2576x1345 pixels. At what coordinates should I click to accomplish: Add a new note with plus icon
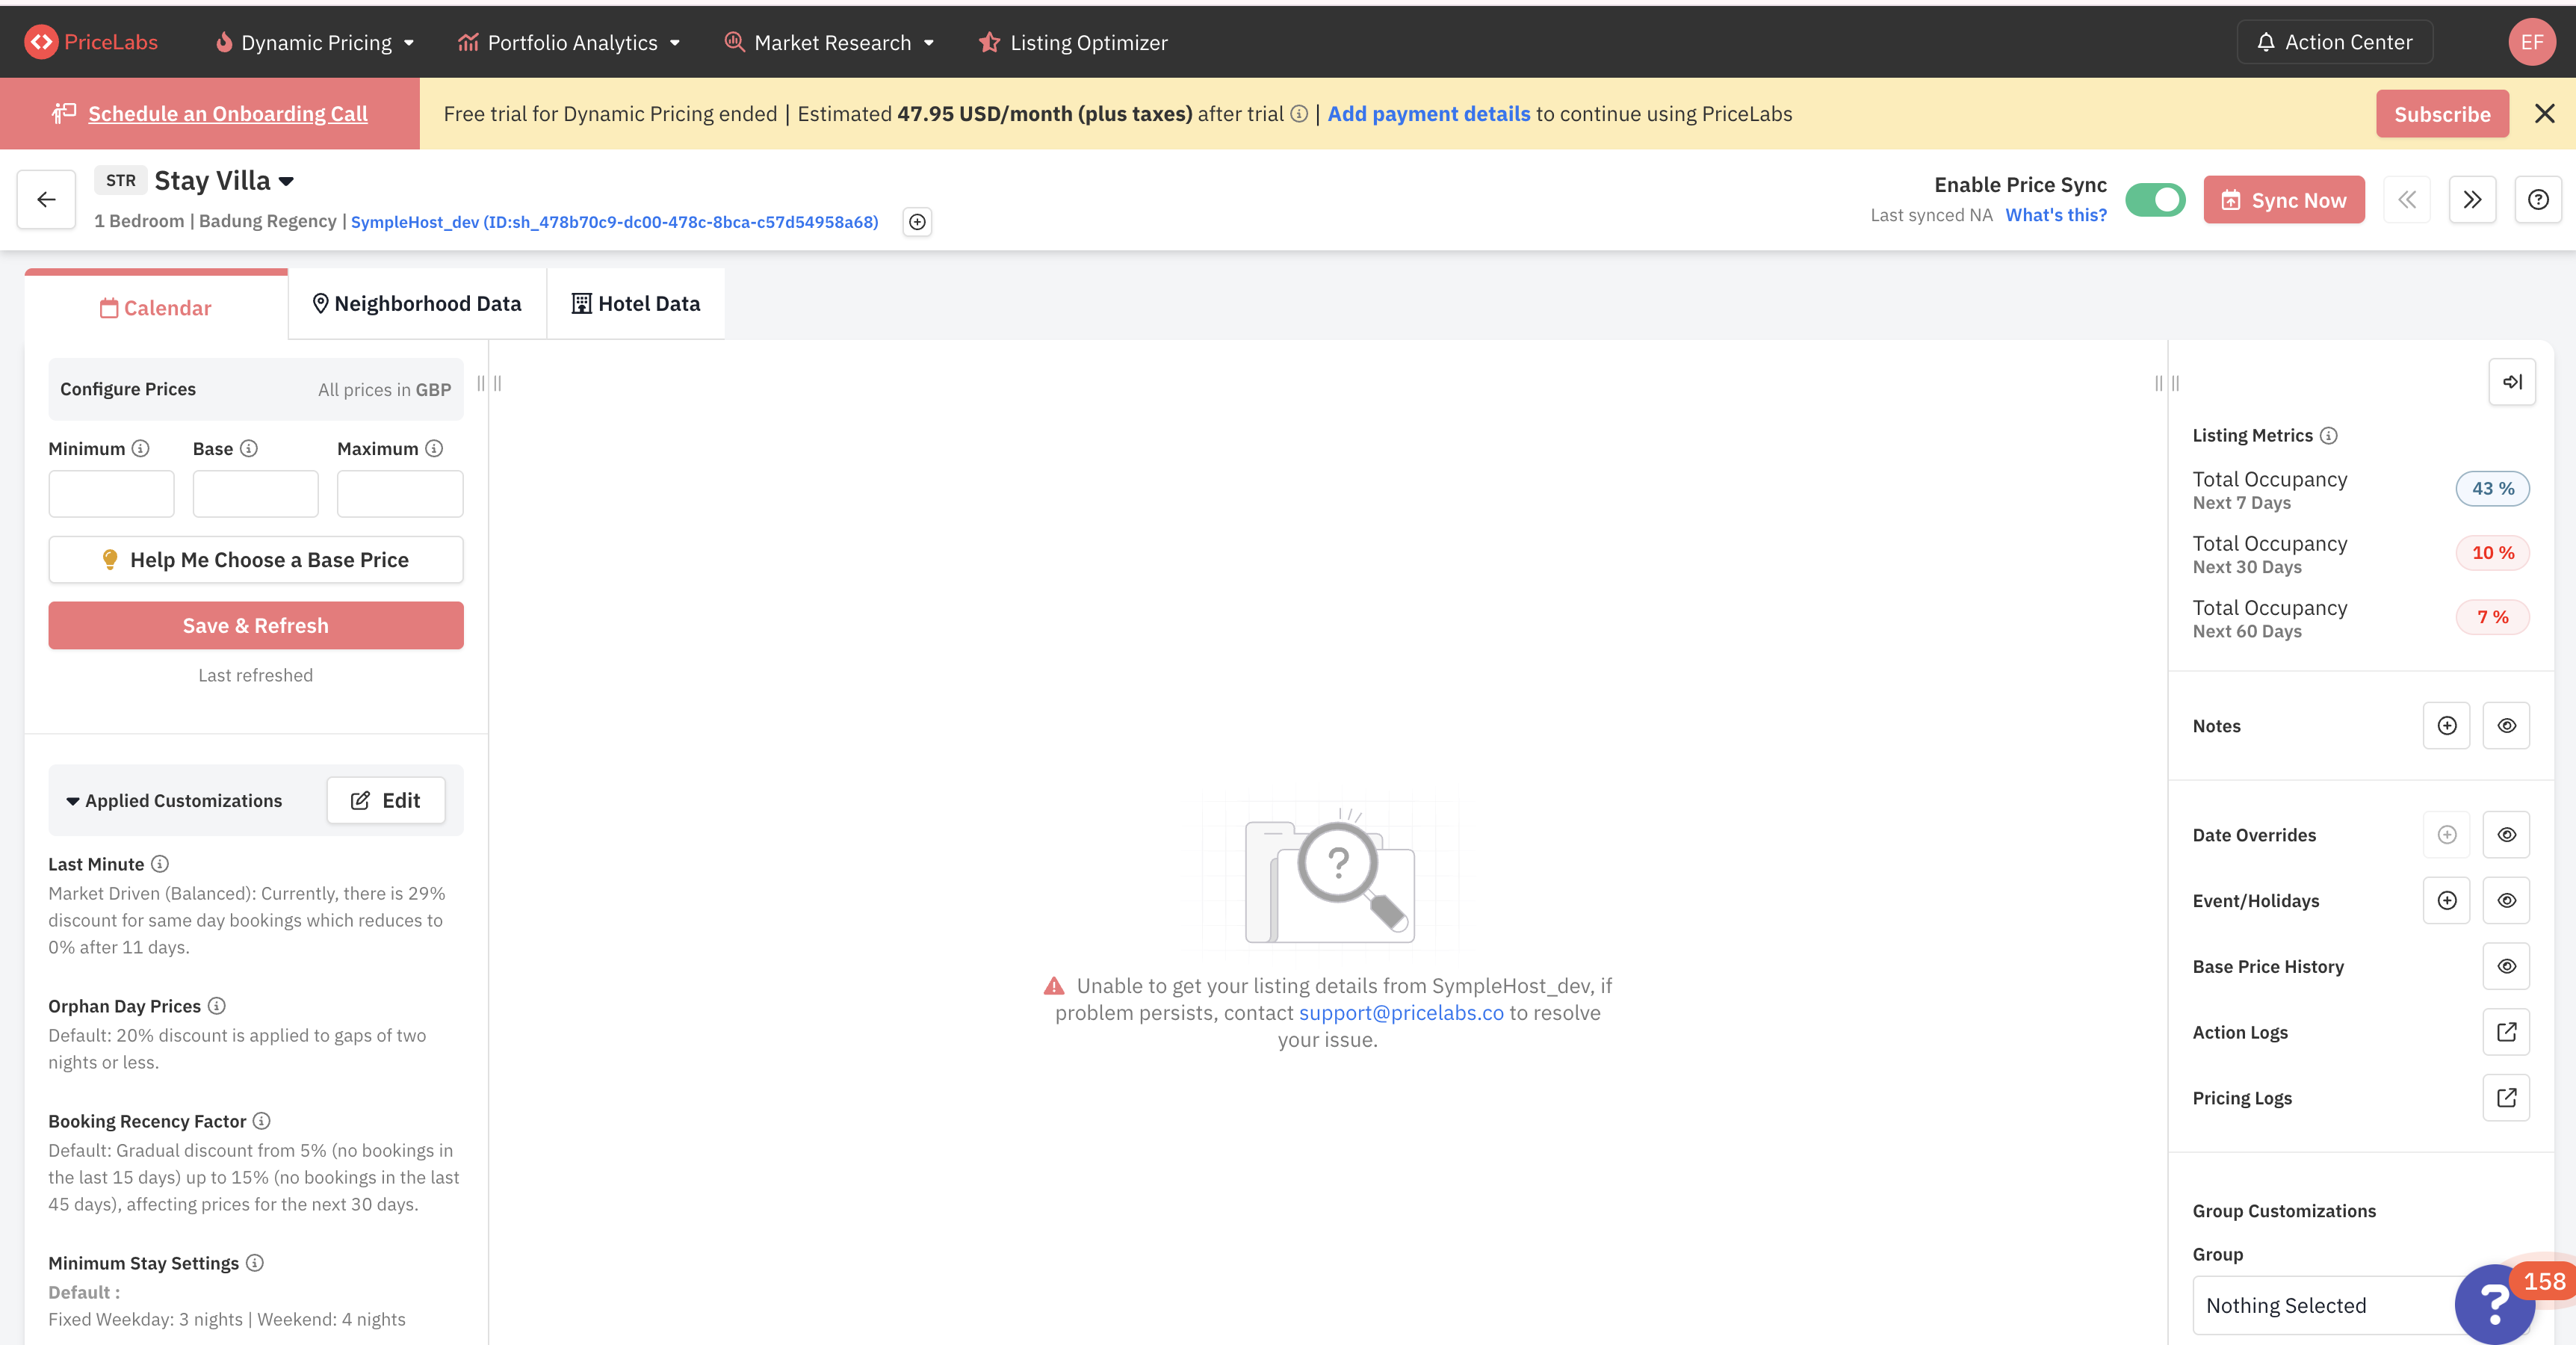(x=2446, y=725)
